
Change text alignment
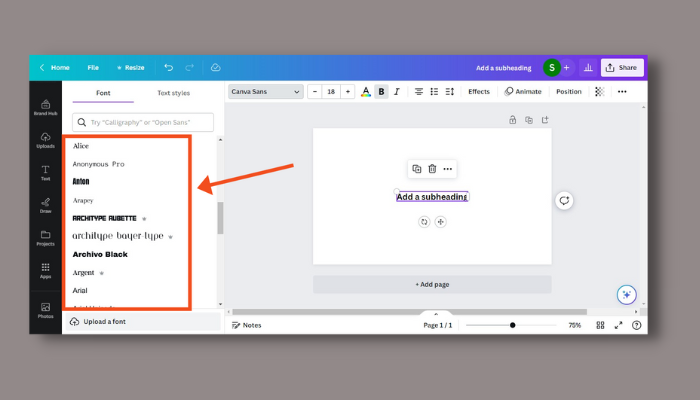click(x=418, y=92)
